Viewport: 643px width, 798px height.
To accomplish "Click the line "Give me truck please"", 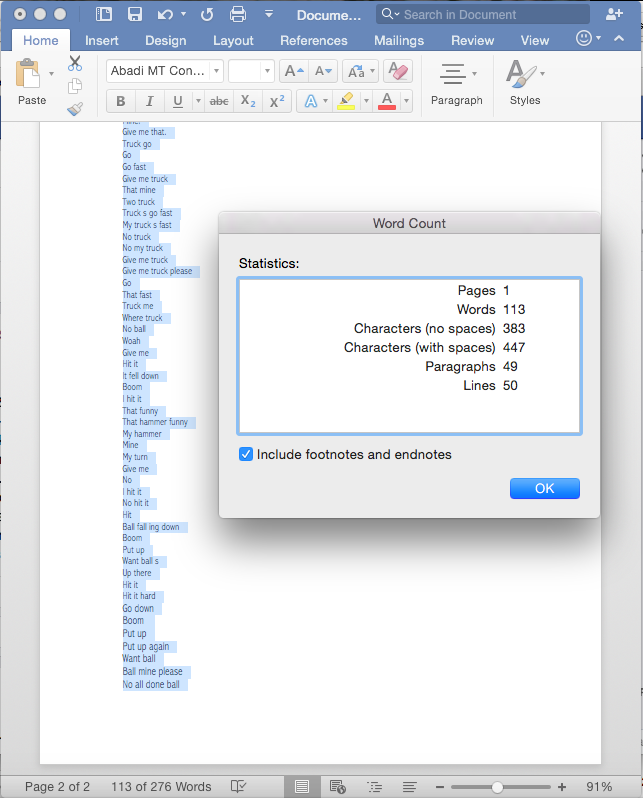I will click(157, 271).
